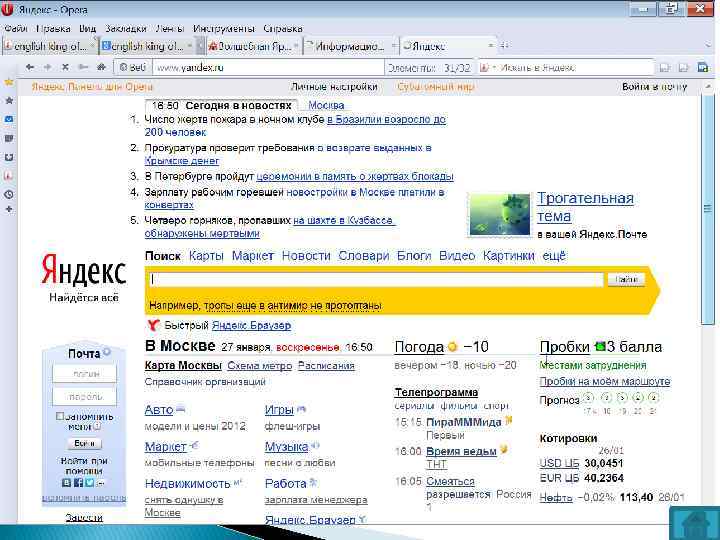
Task: Click the red Yandex panel icon in sidebar
Action: 9,175
